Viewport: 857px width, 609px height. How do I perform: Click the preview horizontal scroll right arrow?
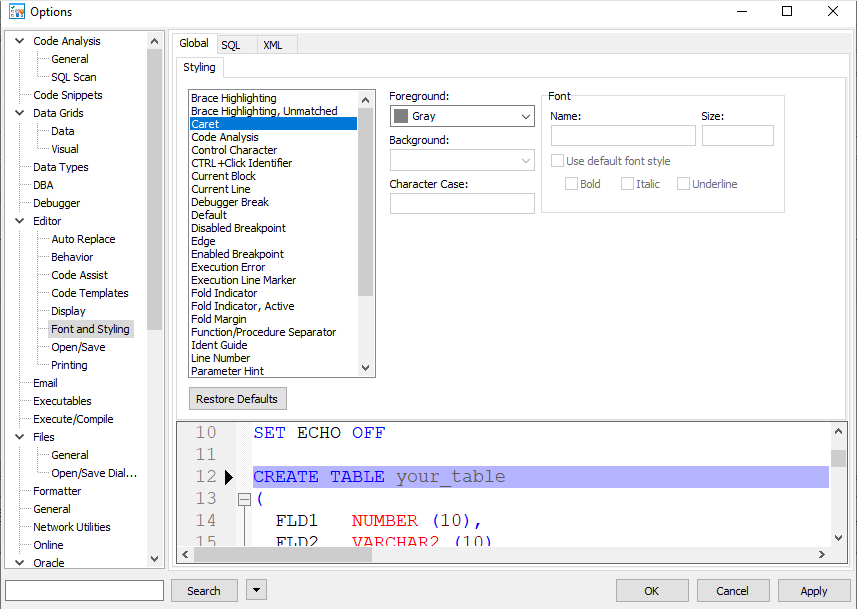pos(821,554)
